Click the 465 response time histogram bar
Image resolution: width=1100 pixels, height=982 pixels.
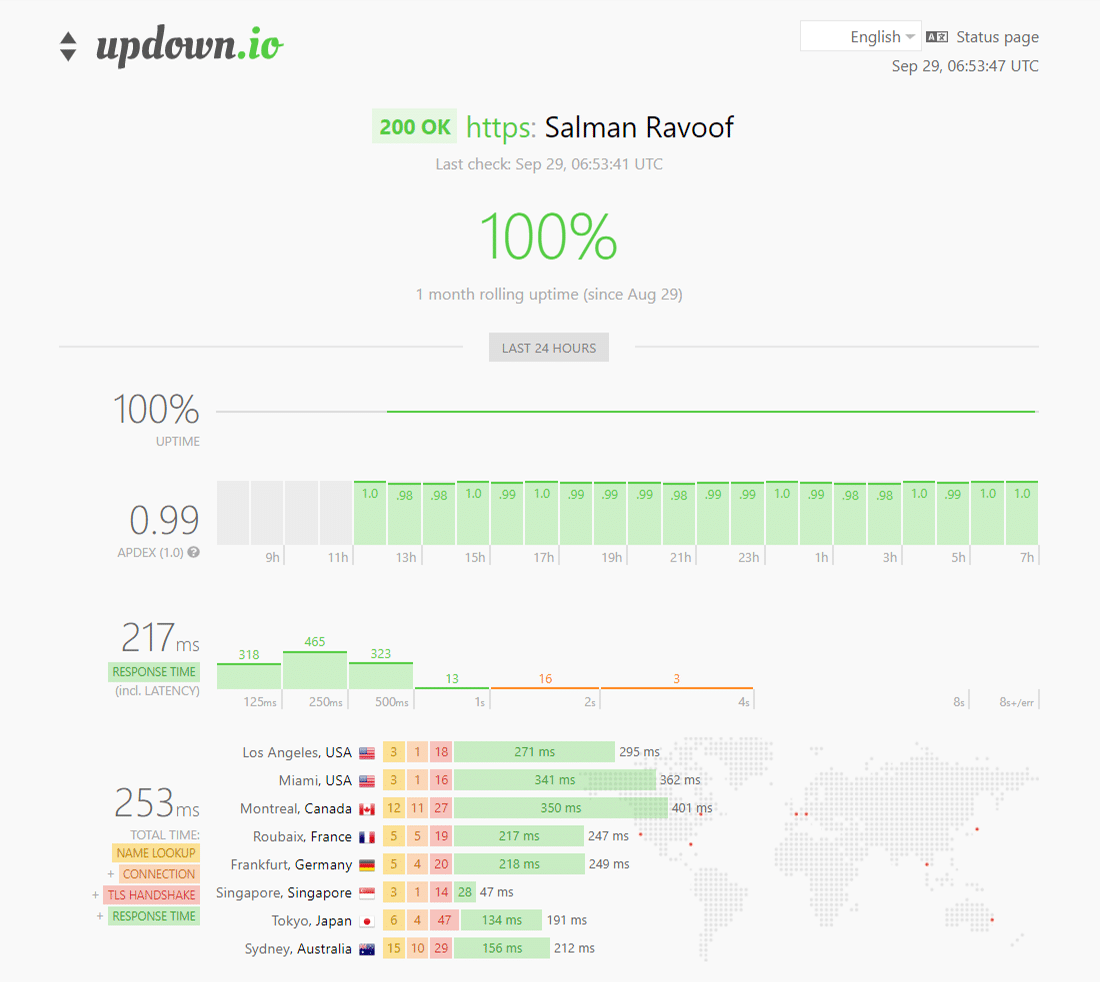tap(315, 668)
